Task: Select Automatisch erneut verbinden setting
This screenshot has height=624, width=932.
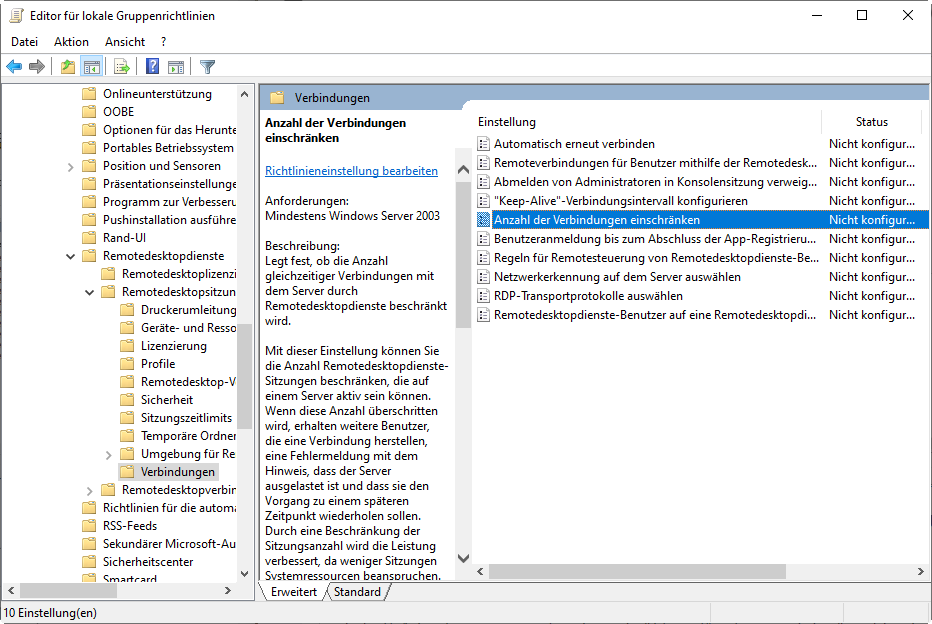Action: click(x=574, y=144)
